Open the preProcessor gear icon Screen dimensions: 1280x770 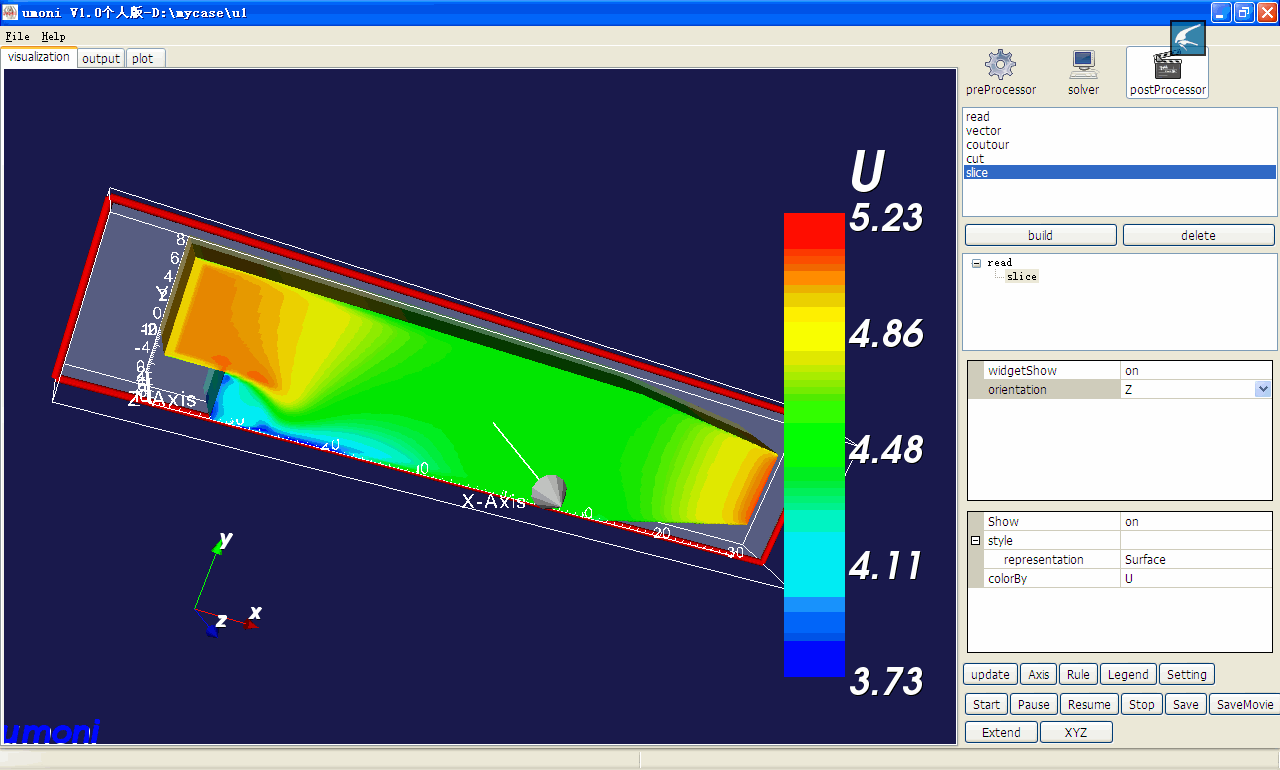1000,66
